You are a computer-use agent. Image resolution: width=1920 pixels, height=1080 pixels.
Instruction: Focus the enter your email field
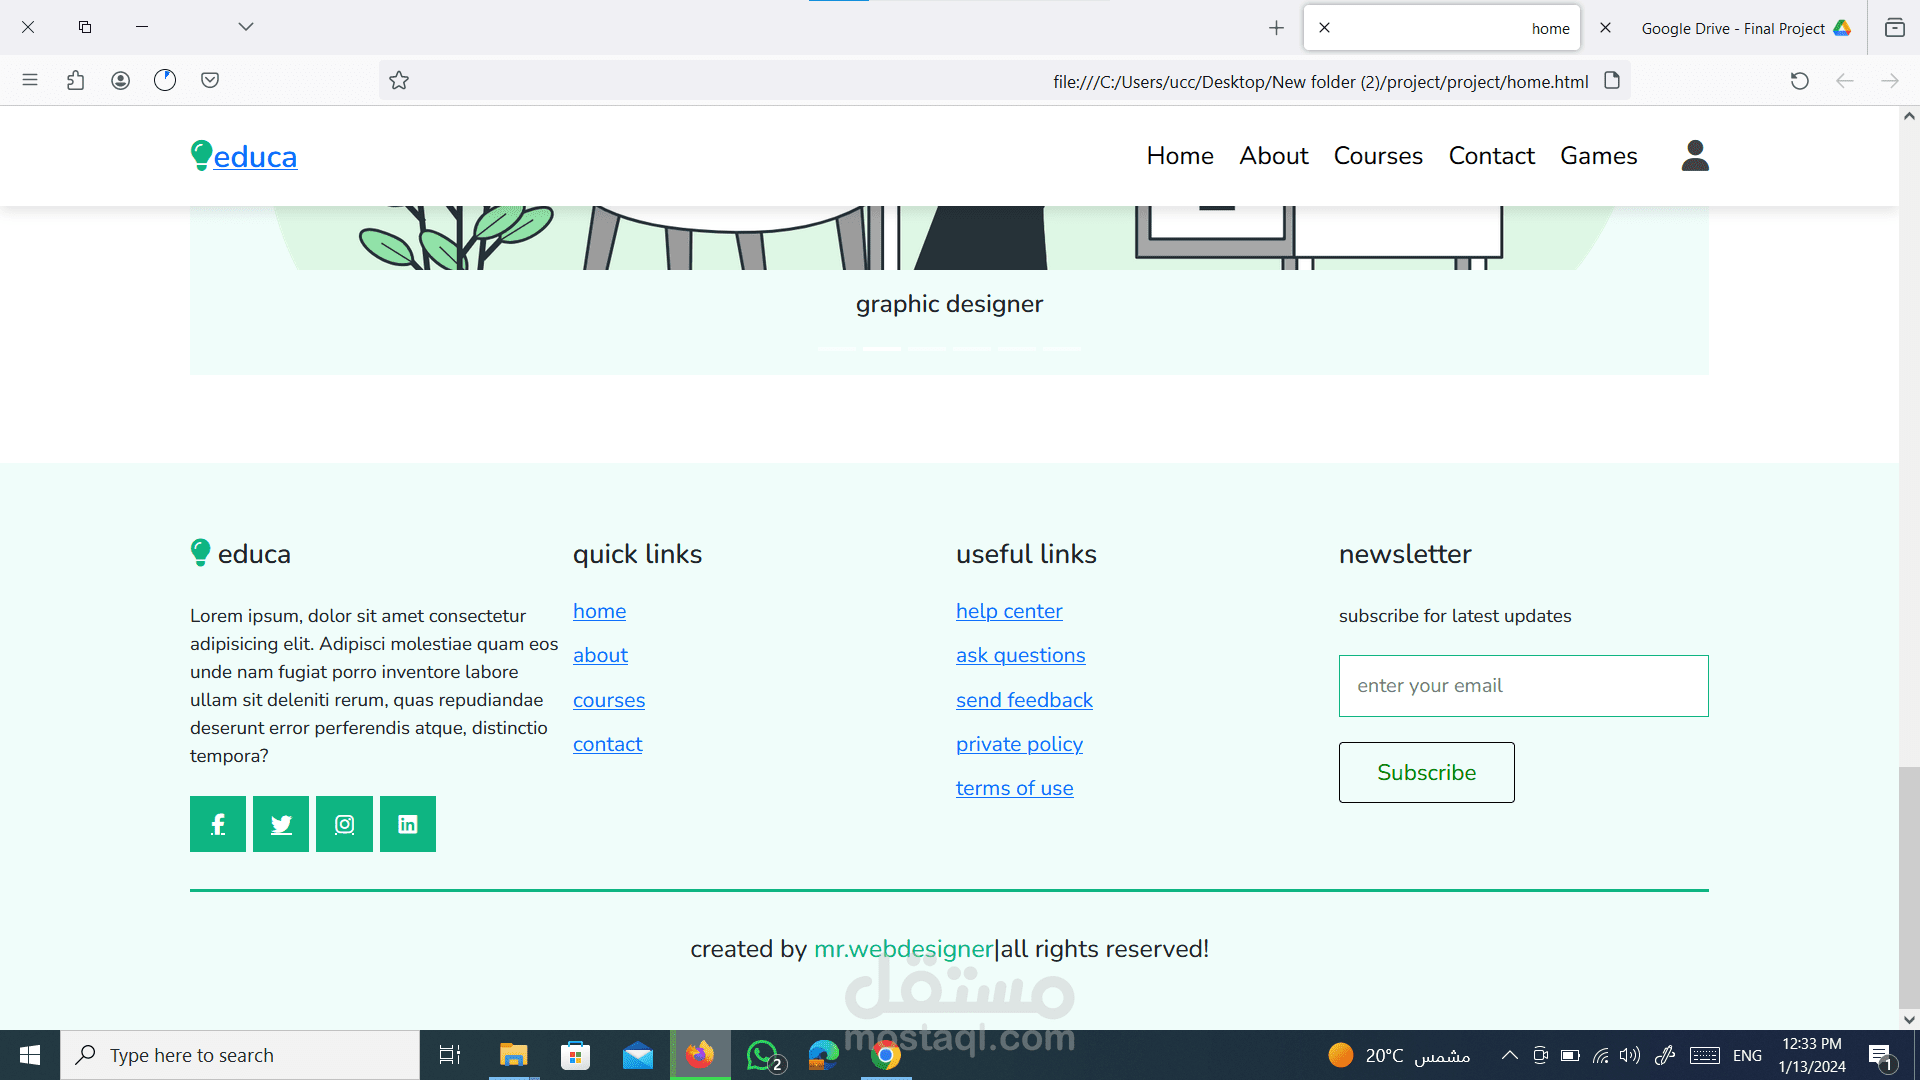click(x=1523, y=686)
